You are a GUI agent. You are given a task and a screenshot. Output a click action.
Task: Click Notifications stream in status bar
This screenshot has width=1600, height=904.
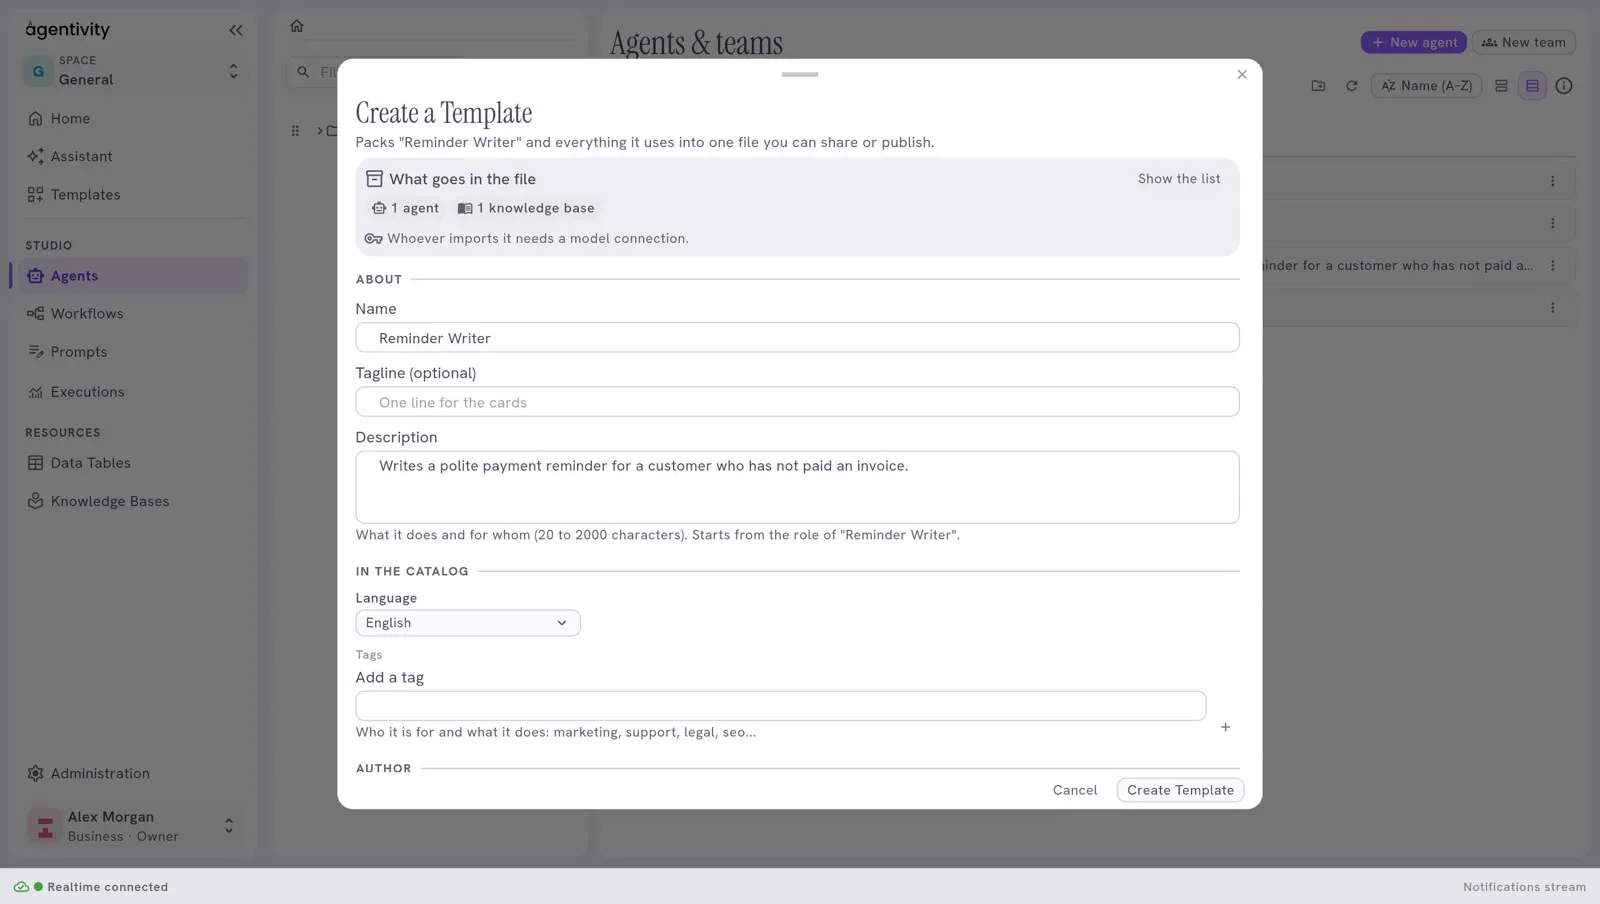pos(1524,887)
